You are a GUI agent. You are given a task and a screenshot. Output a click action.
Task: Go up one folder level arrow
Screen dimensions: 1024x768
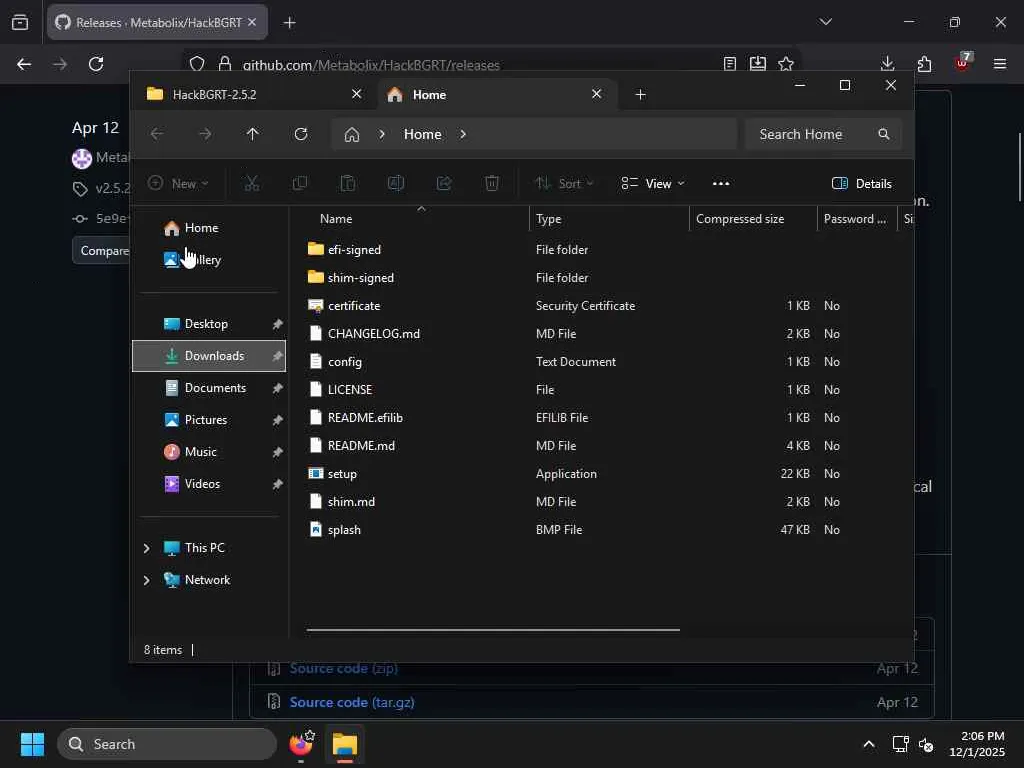(253, 134)
